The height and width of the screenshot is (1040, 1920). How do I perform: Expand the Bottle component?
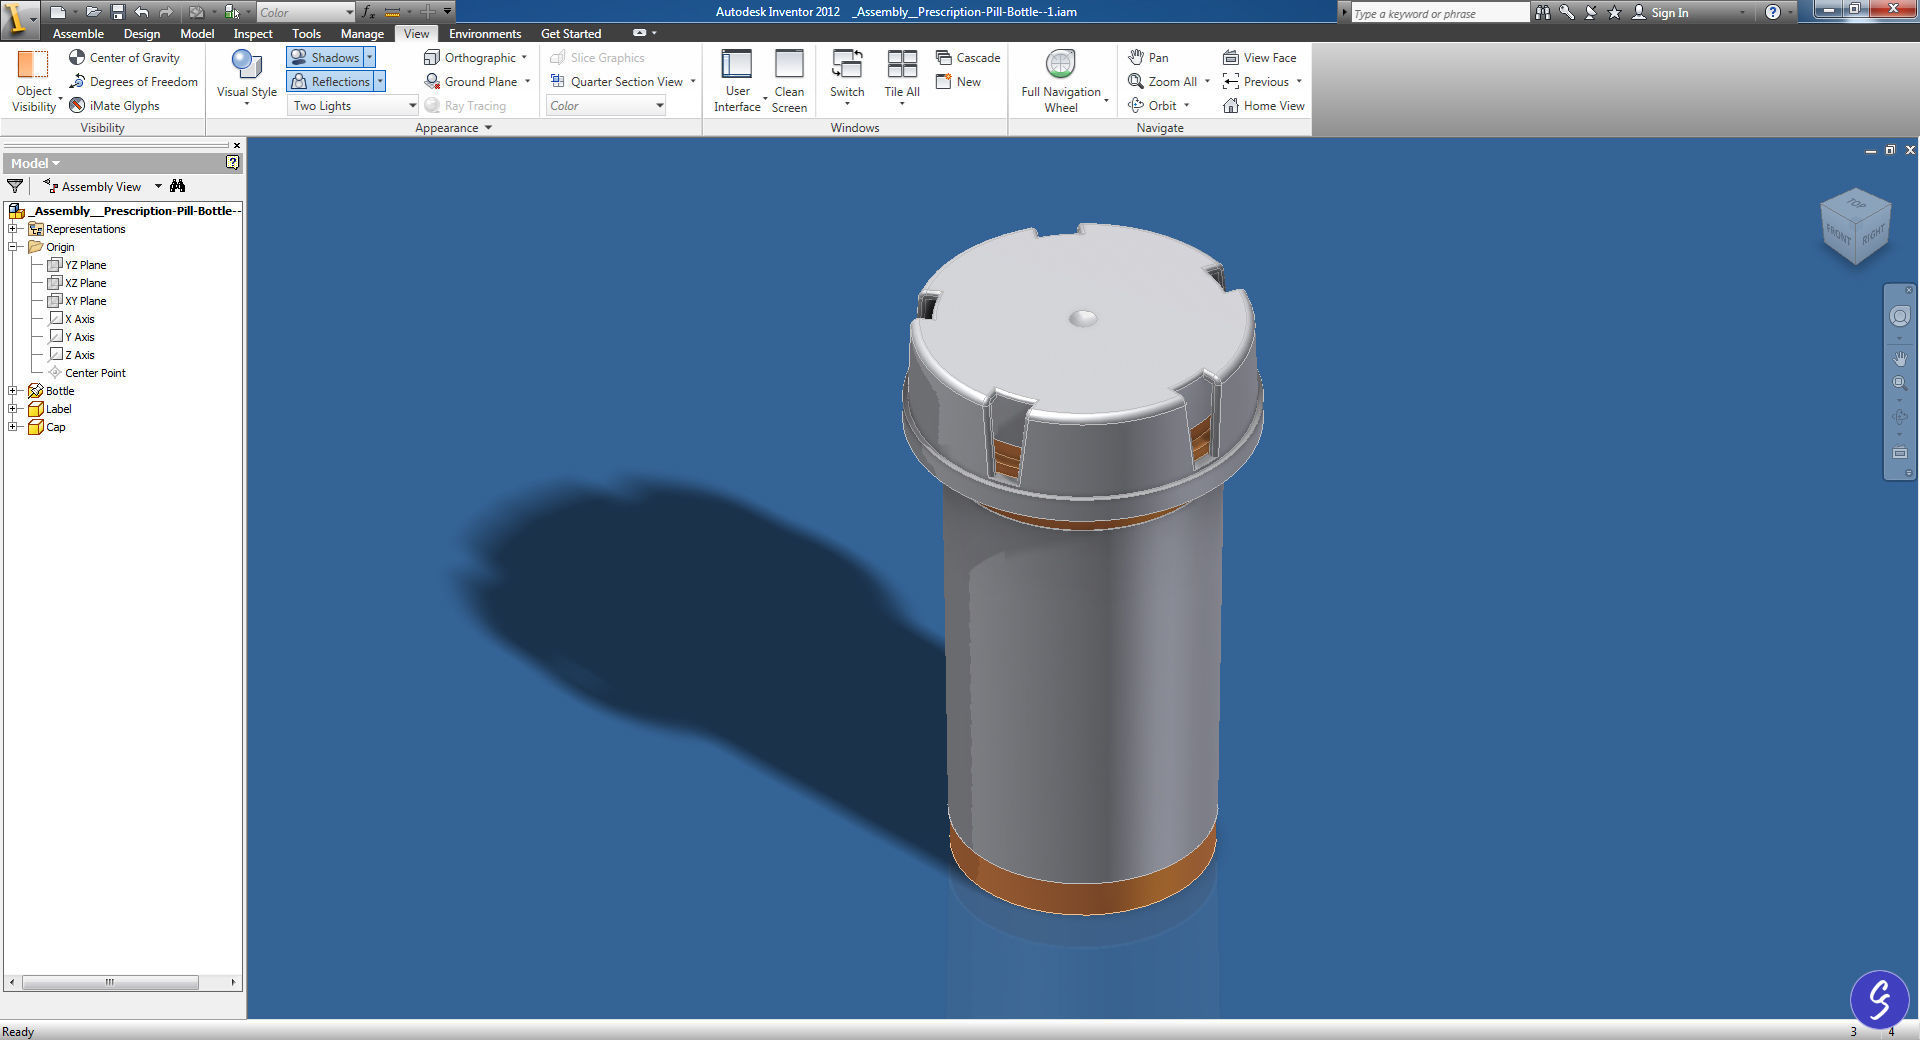(x=13, y=391)
